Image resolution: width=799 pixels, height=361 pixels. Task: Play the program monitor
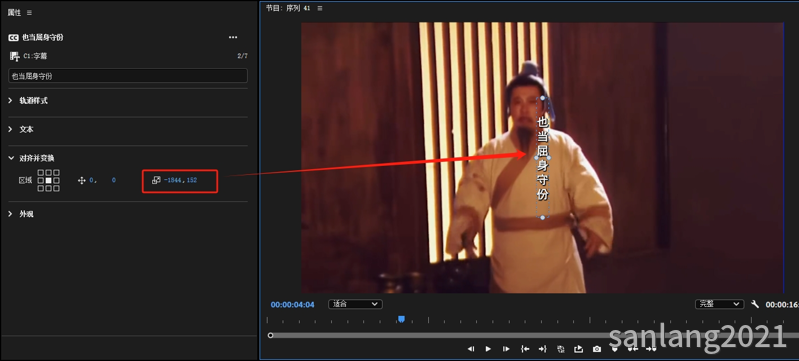coord(488,349)
